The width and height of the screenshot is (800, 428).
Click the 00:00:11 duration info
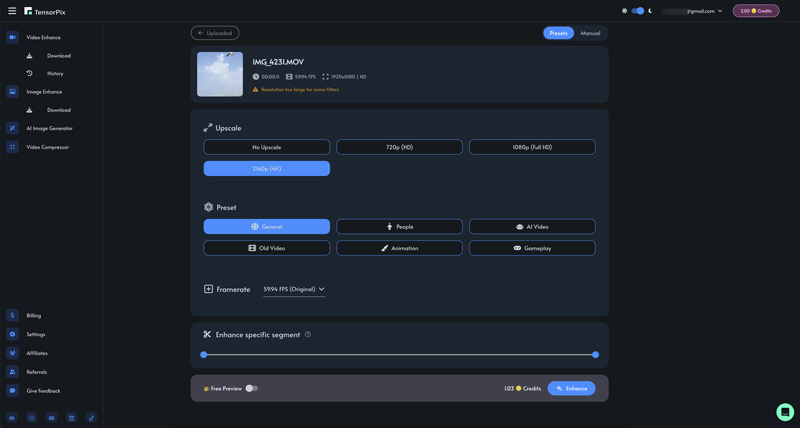266,77
